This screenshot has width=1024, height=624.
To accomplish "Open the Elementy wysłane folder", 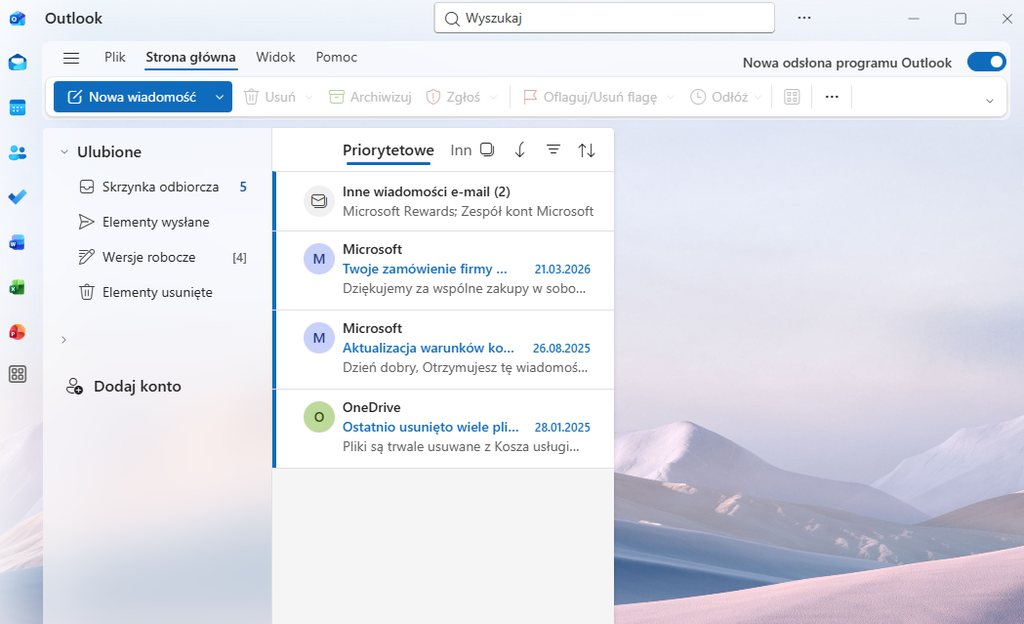I will 162,223.
